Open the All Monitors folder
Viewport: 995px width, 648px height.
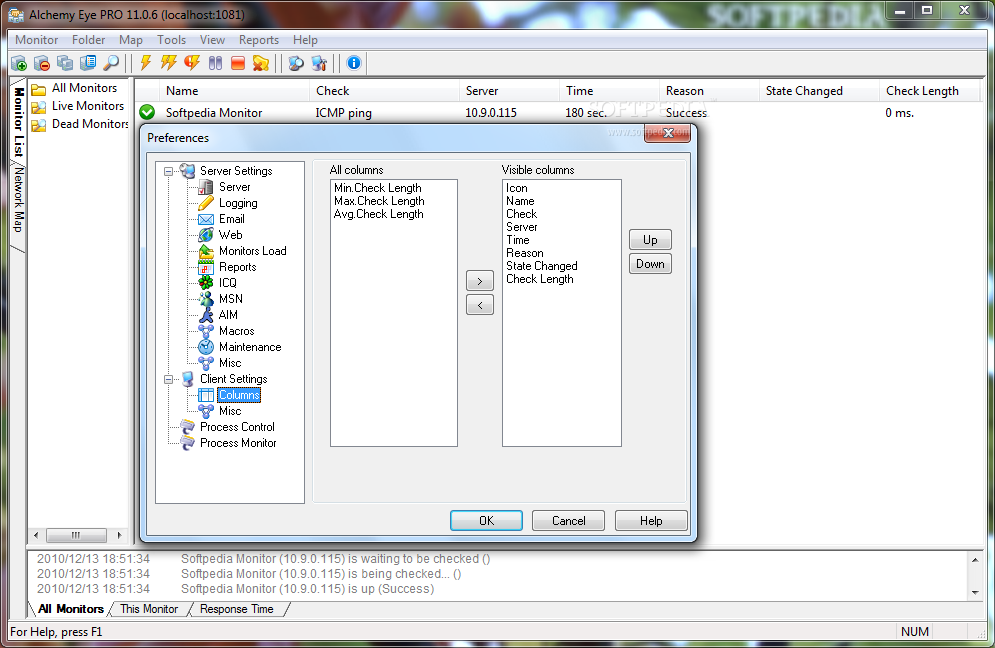(x=84, y=88)
